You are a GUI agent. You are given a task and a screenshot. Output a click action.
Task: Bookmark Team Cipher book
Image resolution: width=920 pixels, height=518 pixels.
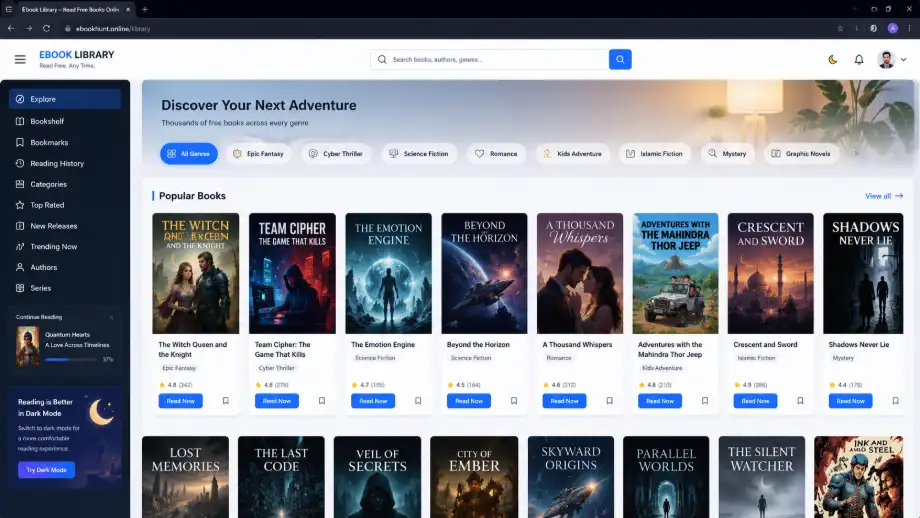pos(322,401)
